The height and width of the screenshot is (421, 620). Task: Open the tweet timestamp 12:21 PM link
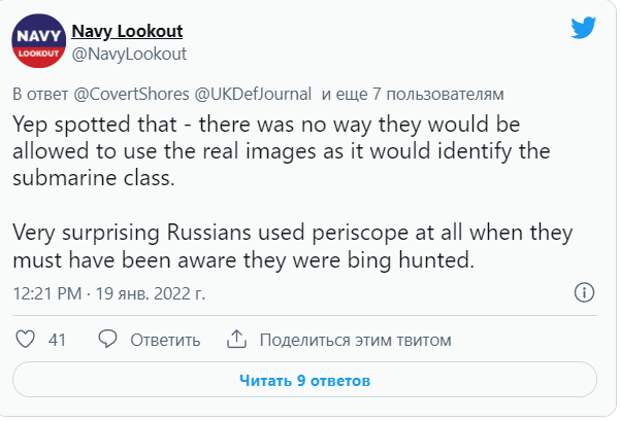point(47,294)
